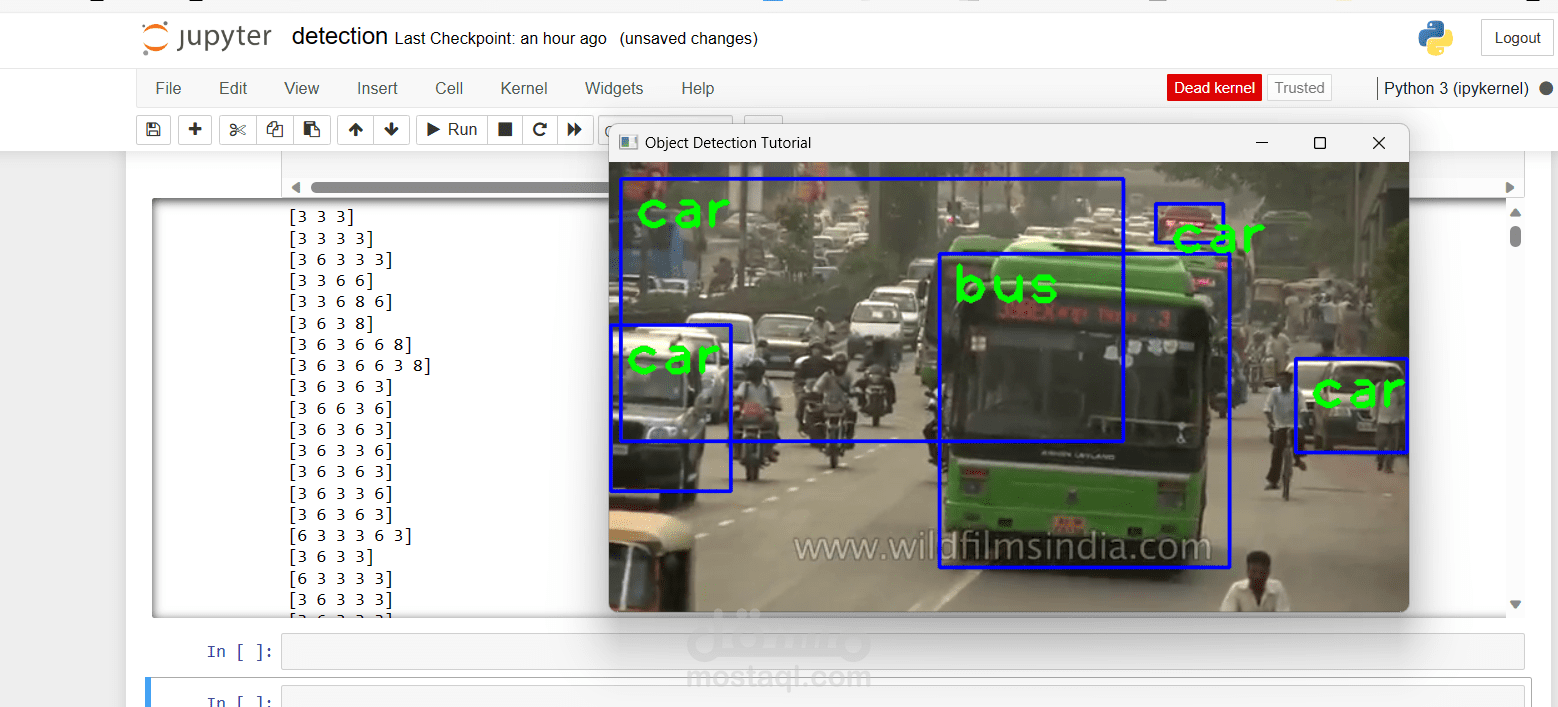This screenshot has height=707, width=1558.
Task: Open the View menu
Action: pyautogui.click(x=301, y=88)
